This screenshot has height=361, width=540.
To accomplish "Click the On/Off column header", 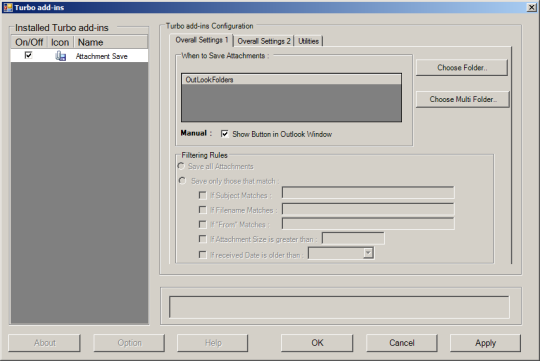I will pos(29,42).
